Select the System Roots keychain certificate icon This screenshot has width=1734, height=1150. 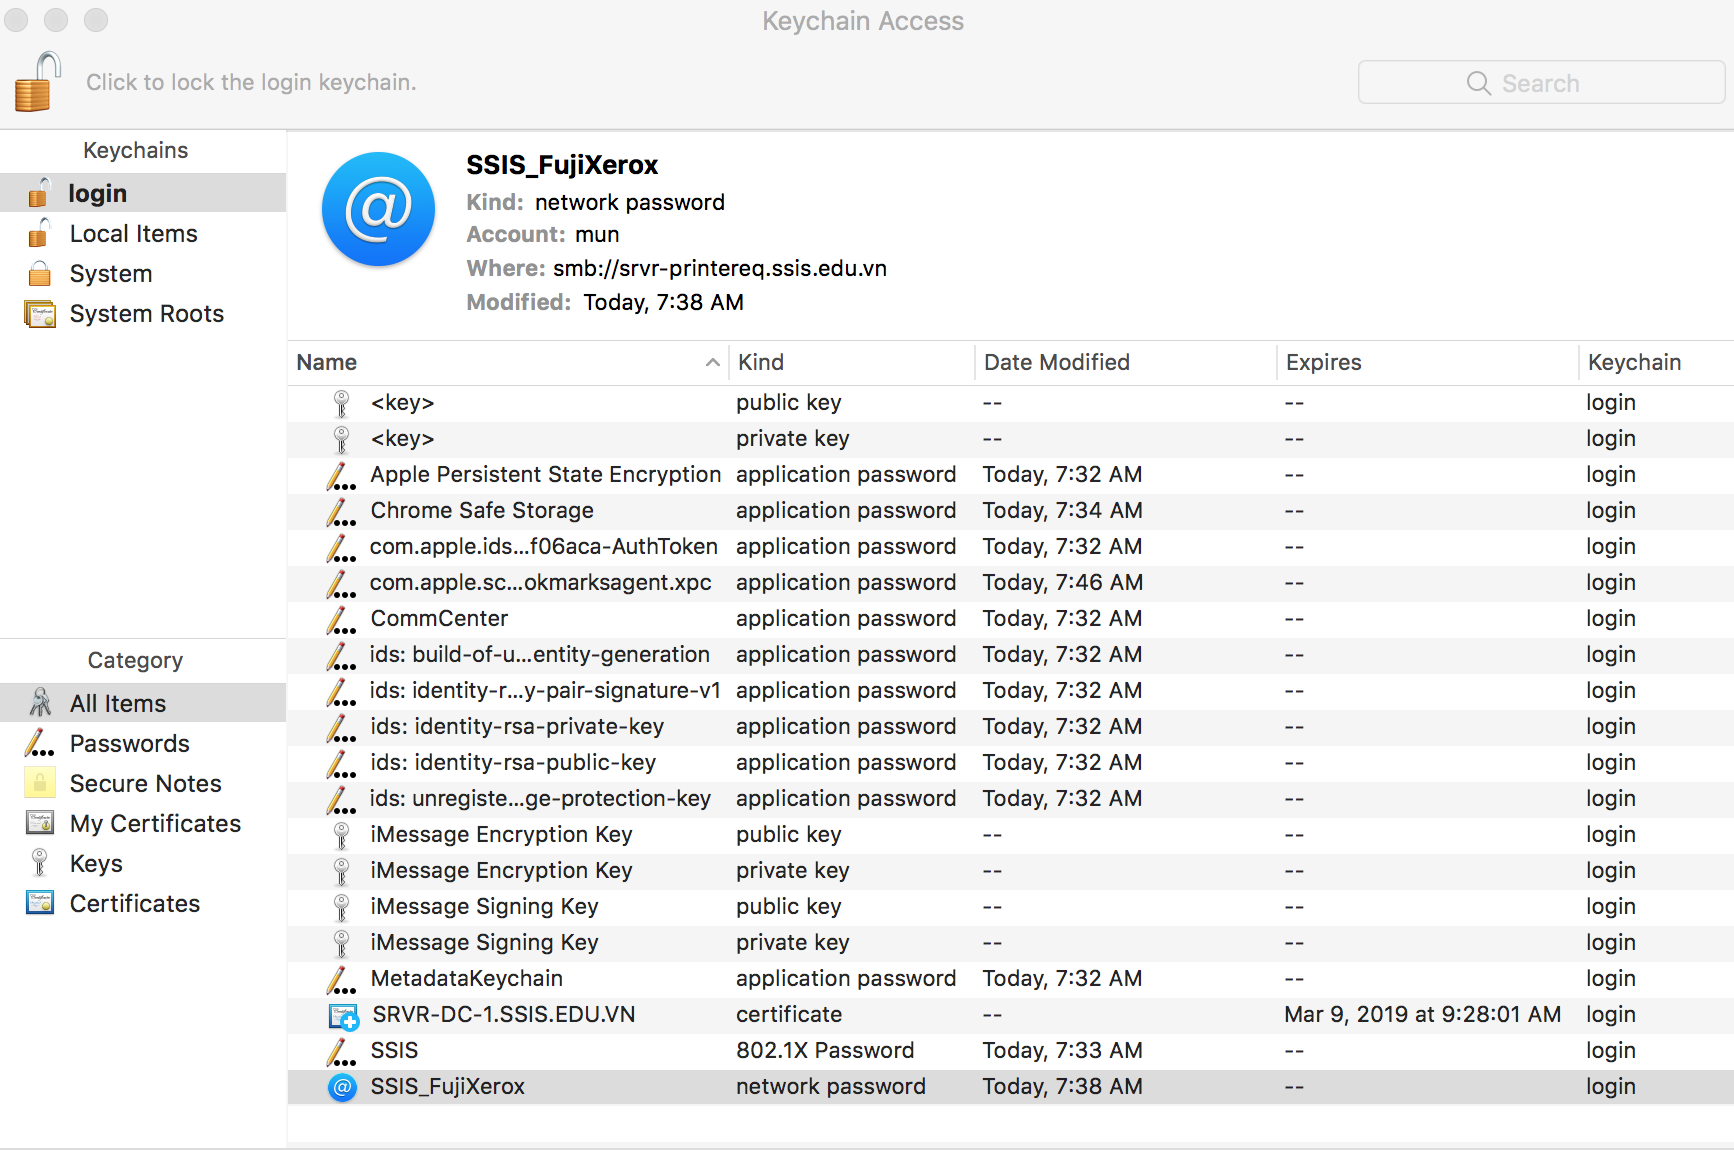(x=40, y=314)
